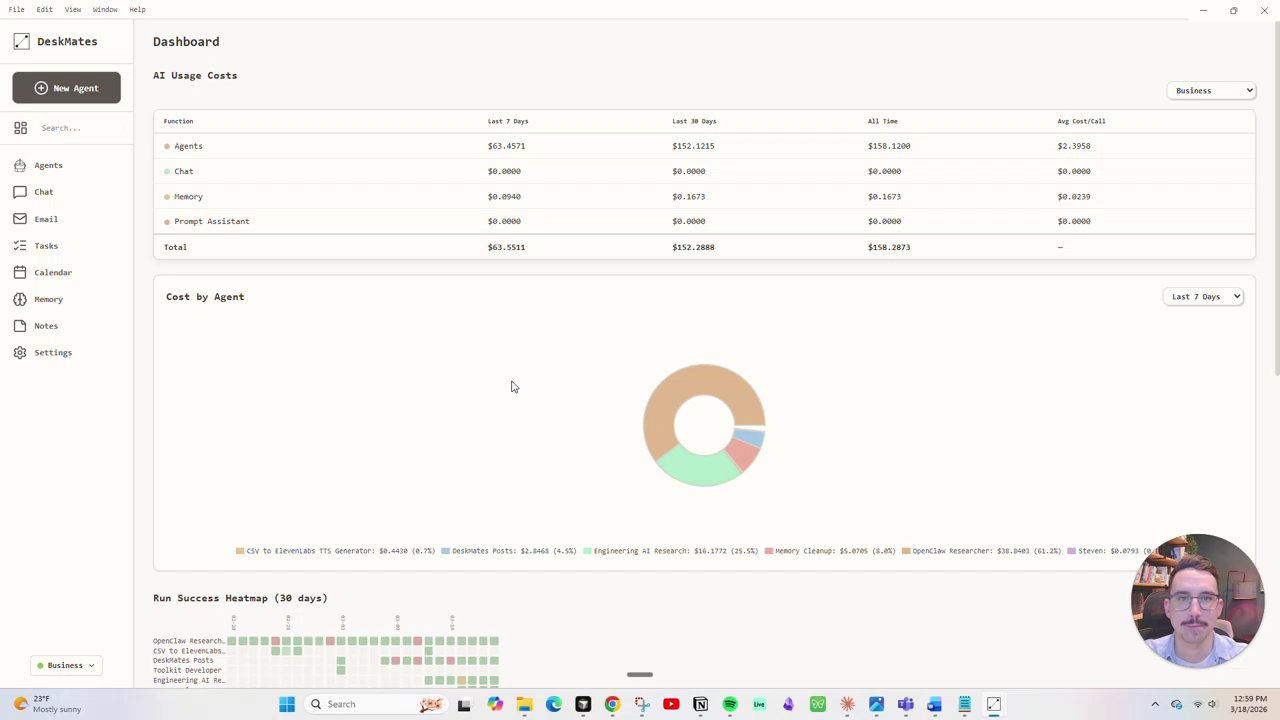Open Notion from the taskbar
The height and width of the screenshot is (720, 1280).
click(x=700, y=704)
